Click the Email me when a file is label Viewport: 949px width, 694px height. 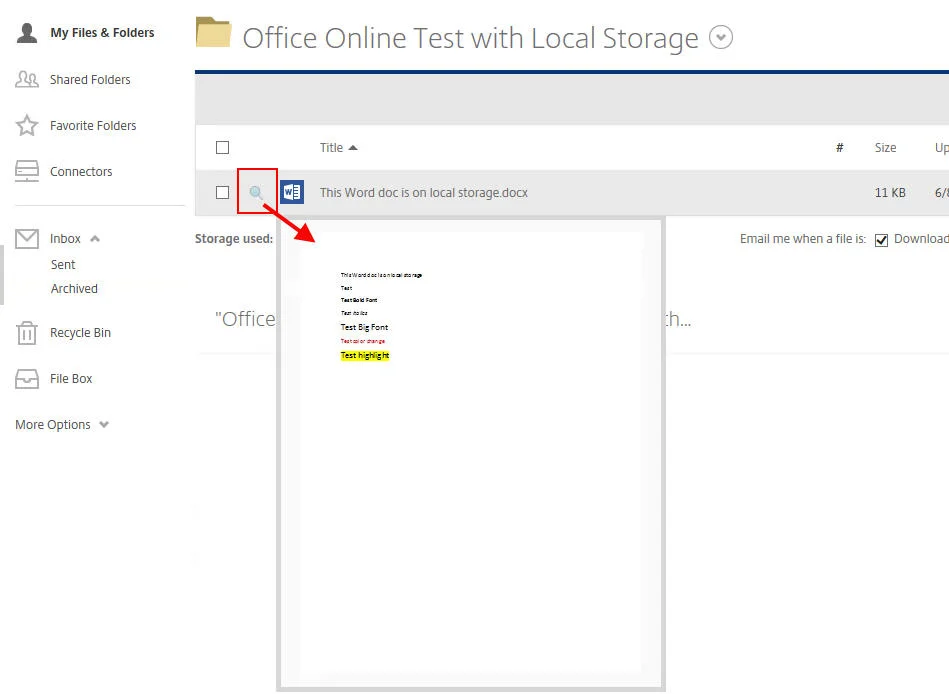(x=803, y=238)
